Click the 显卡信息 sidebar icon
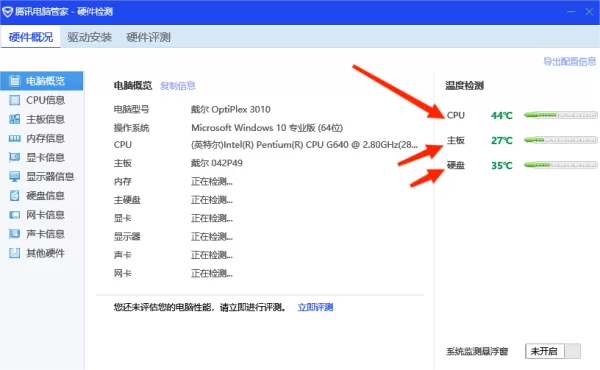 pyautogui.click(x=15, y=157)
